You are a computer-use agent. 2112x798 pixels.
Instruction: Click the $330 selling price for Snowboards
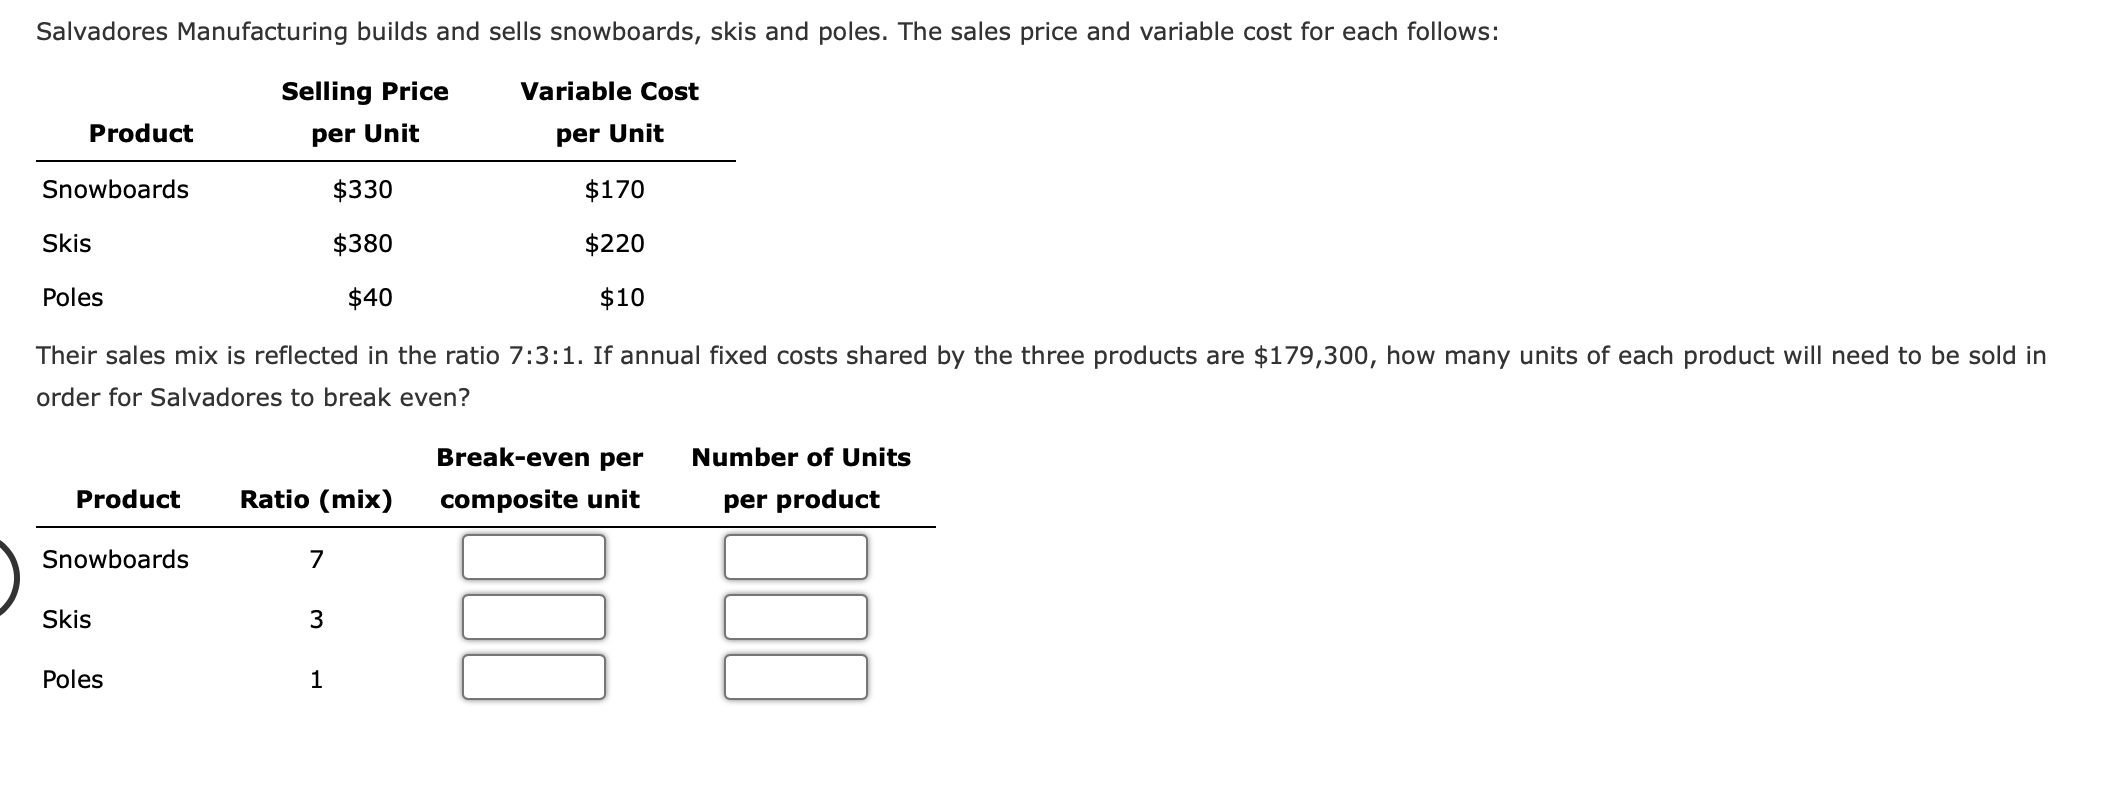[x=363, y=189]
